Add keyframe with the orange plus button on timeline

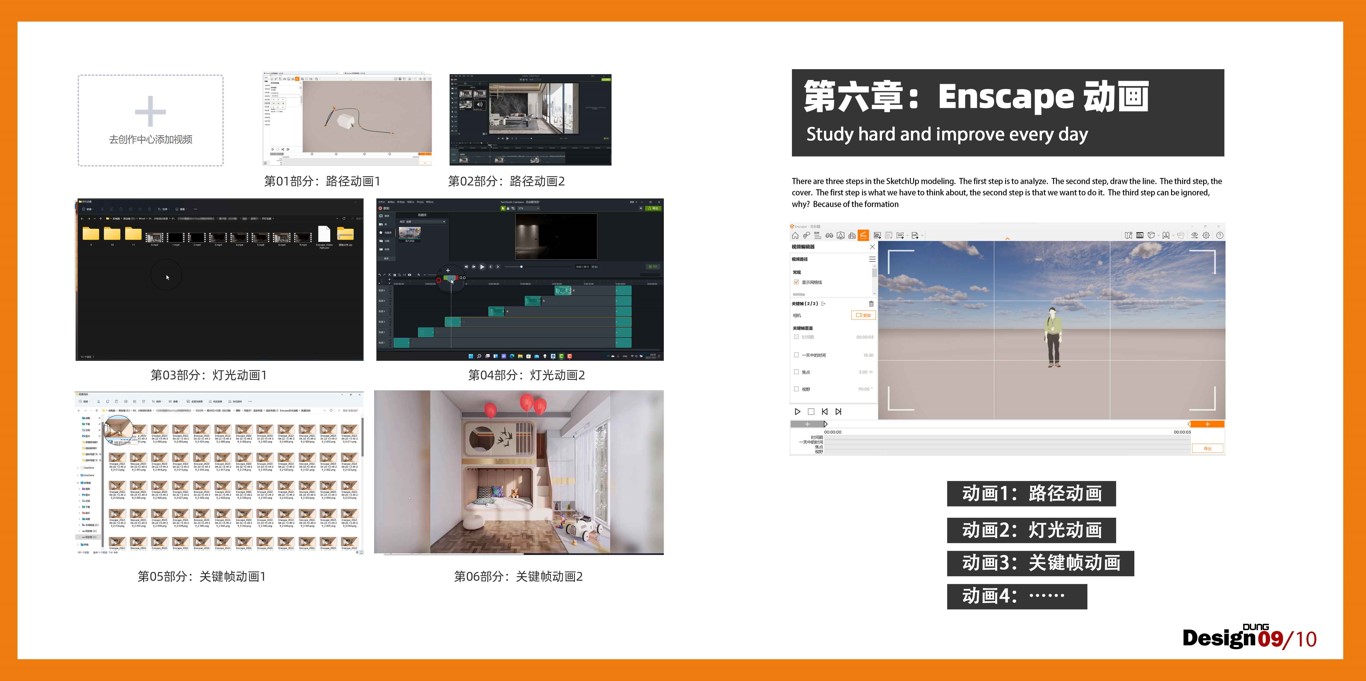click(1207, 424)
